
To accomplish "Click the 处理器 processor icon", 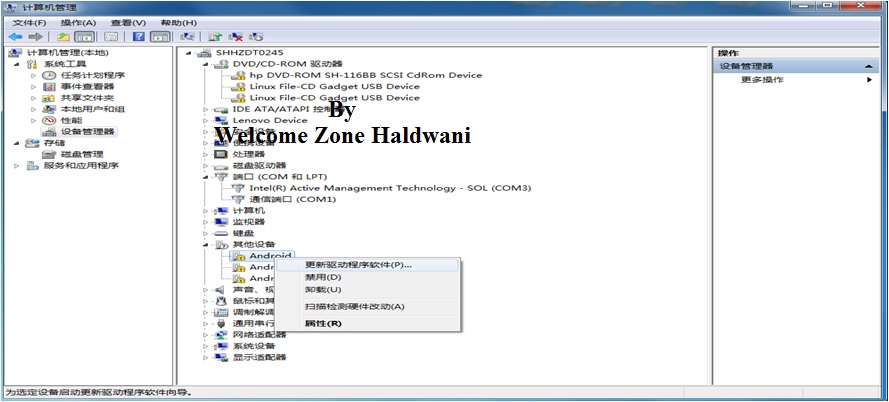I will click(x=221, y=154).
